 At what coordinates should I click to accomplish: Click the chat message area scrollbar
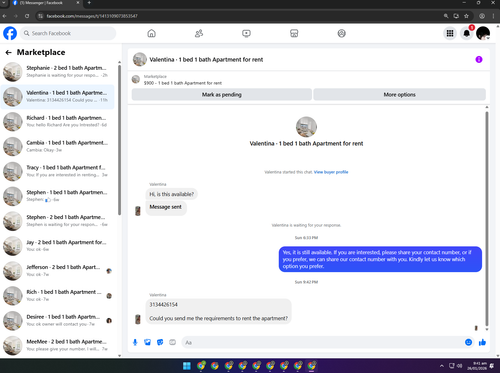[x=487, y=218]
